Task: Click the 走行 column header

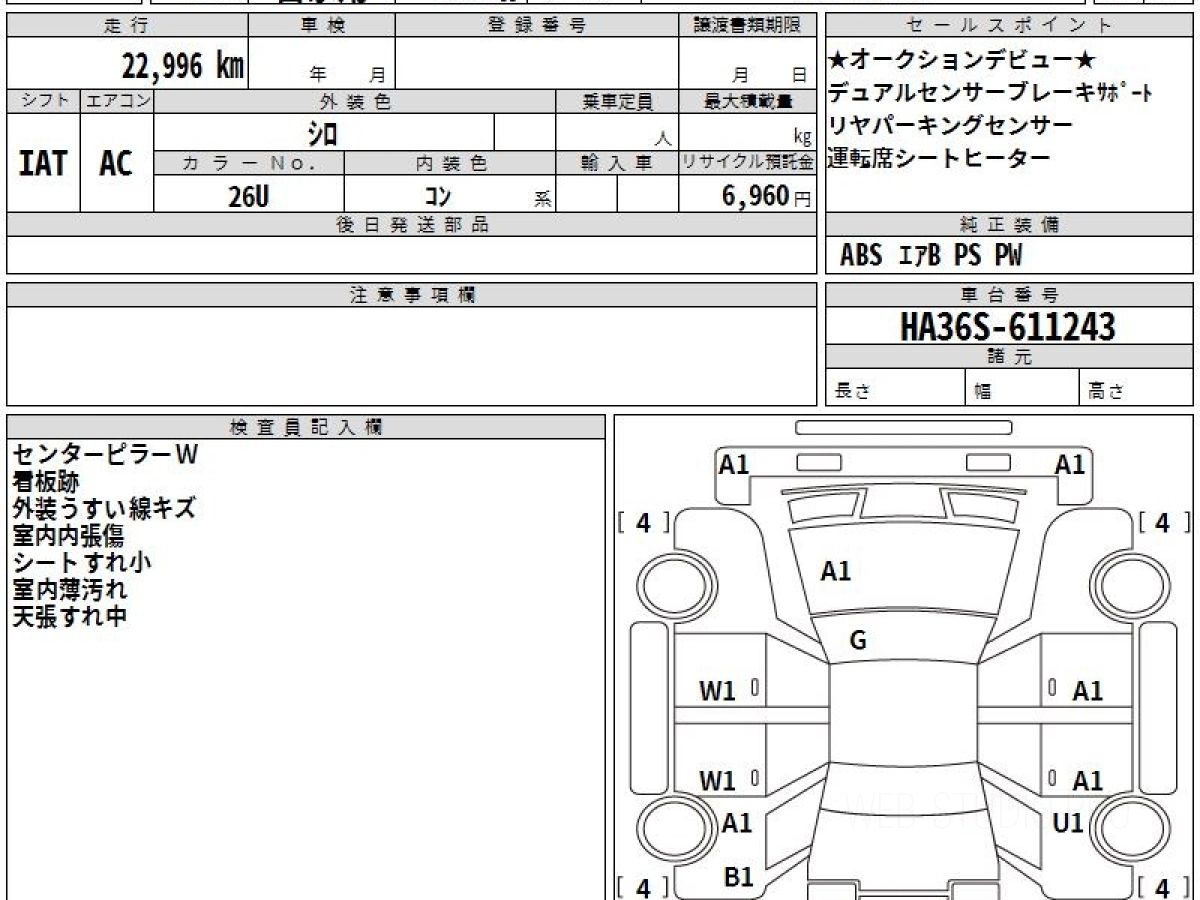Action: [127, 26]
